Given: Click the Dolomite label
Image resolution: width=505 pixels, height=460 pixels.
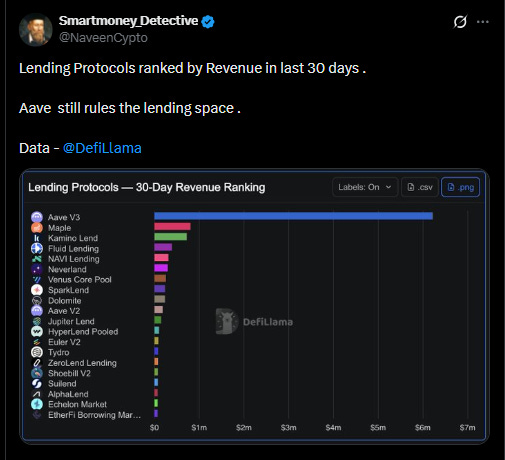Looking at the screenshot, I should click(x=65, y=301).
